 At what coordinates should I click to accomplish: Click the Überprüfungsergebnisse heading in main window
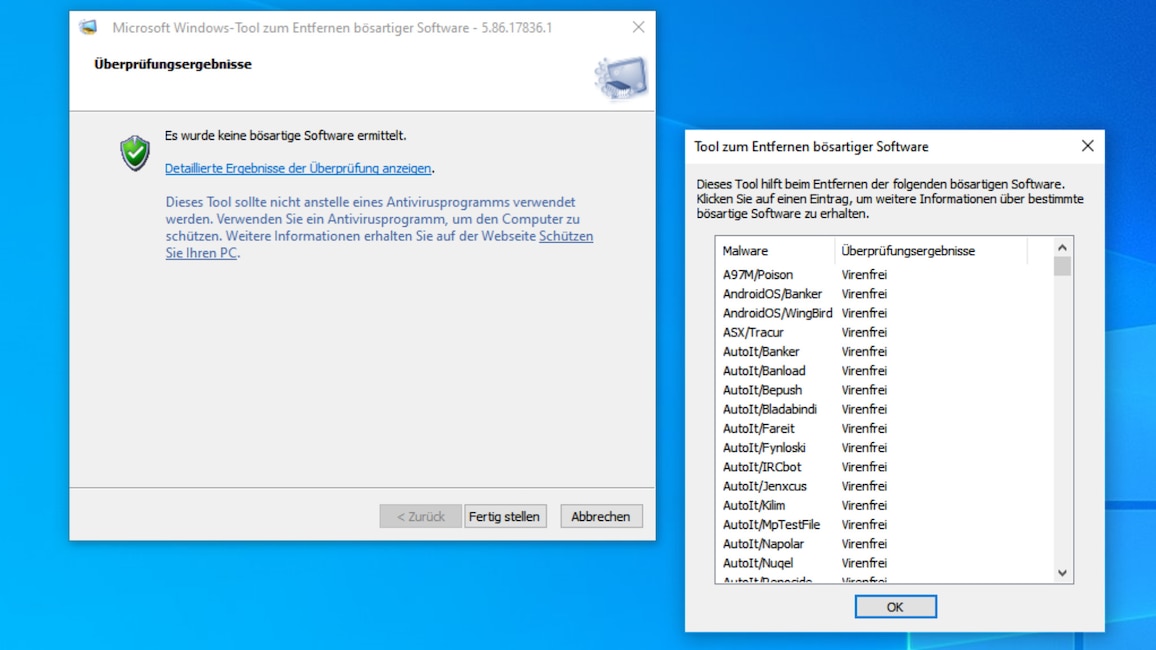[x=173, y=64]
